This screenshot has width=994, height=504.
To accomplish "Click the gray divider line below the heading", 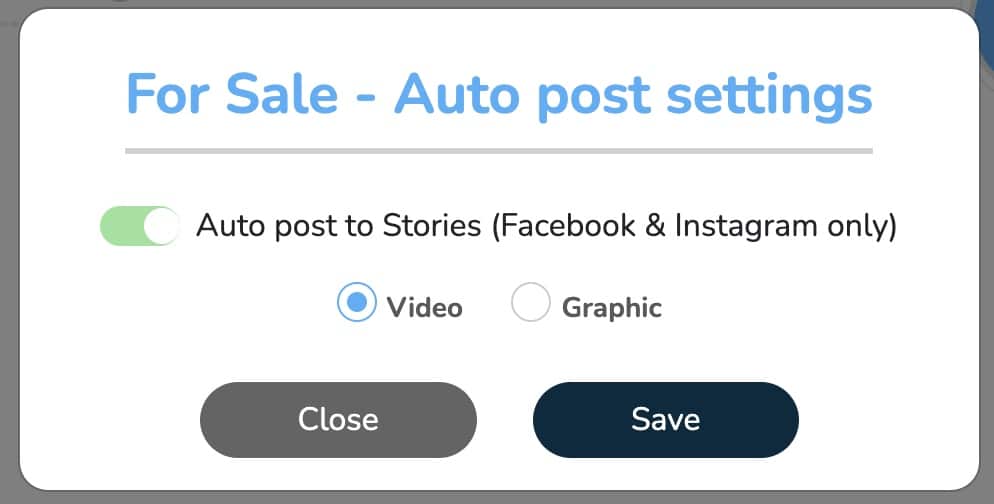I will 499,151.
